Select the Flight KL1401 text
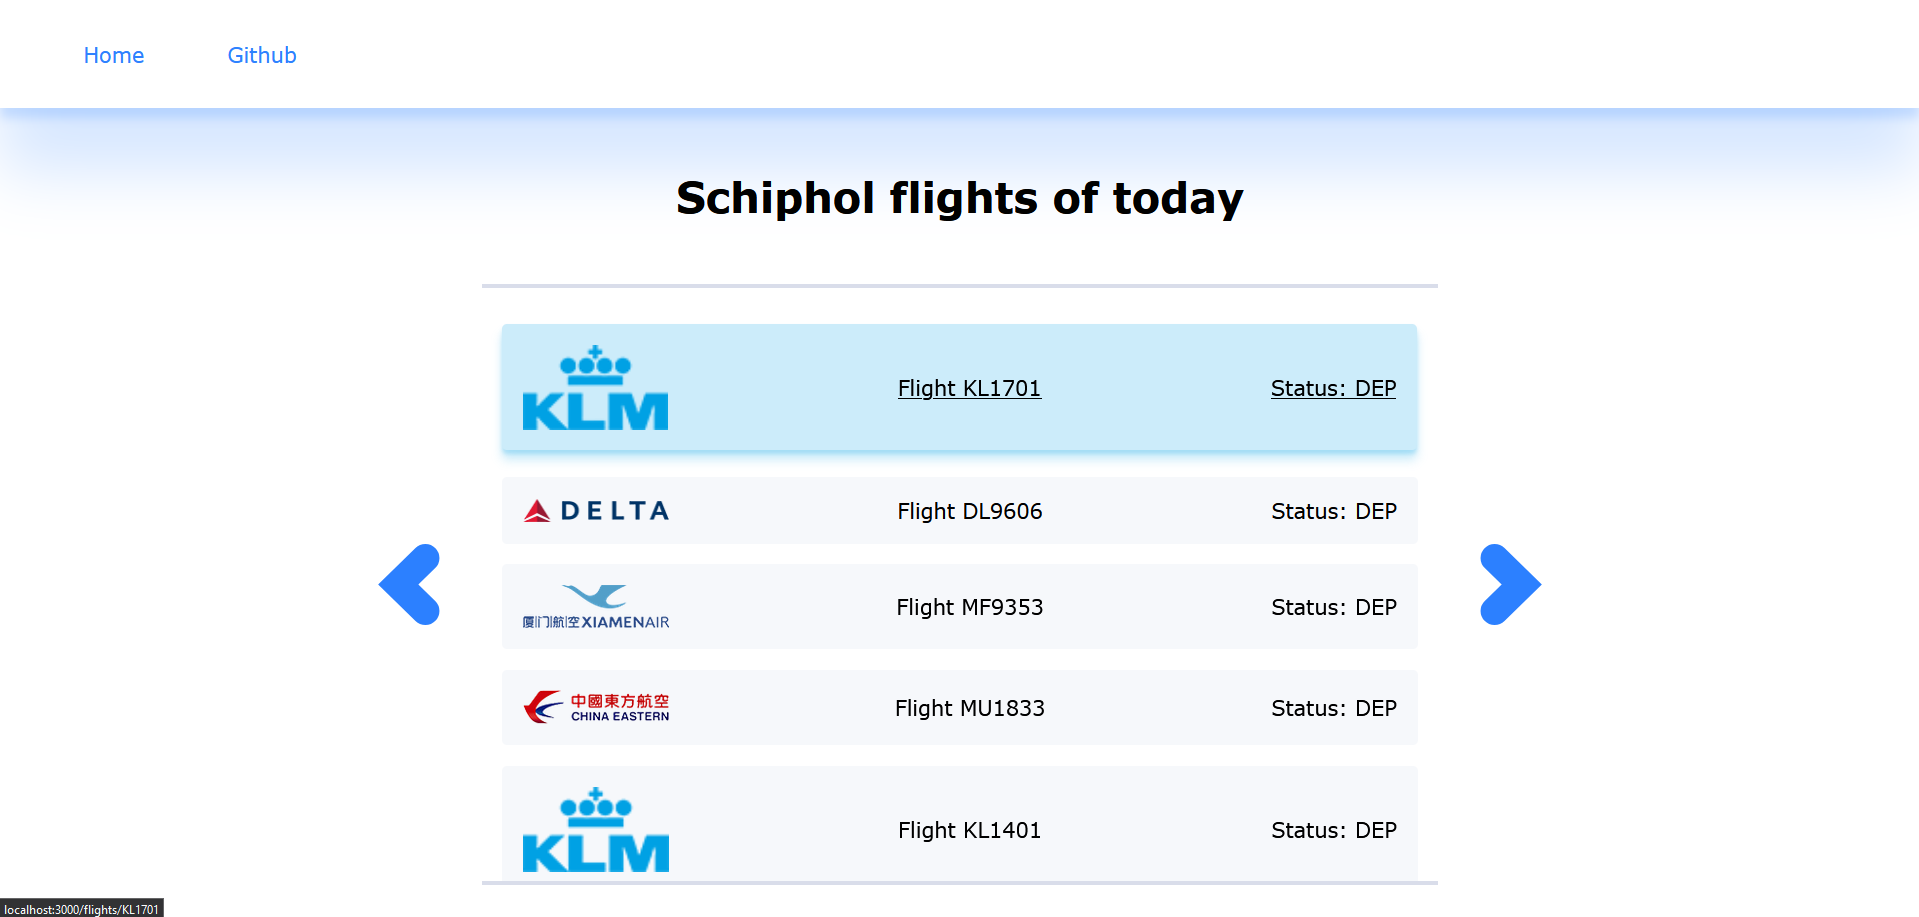Screen dimensions: 1919x917 coord(969,830)
